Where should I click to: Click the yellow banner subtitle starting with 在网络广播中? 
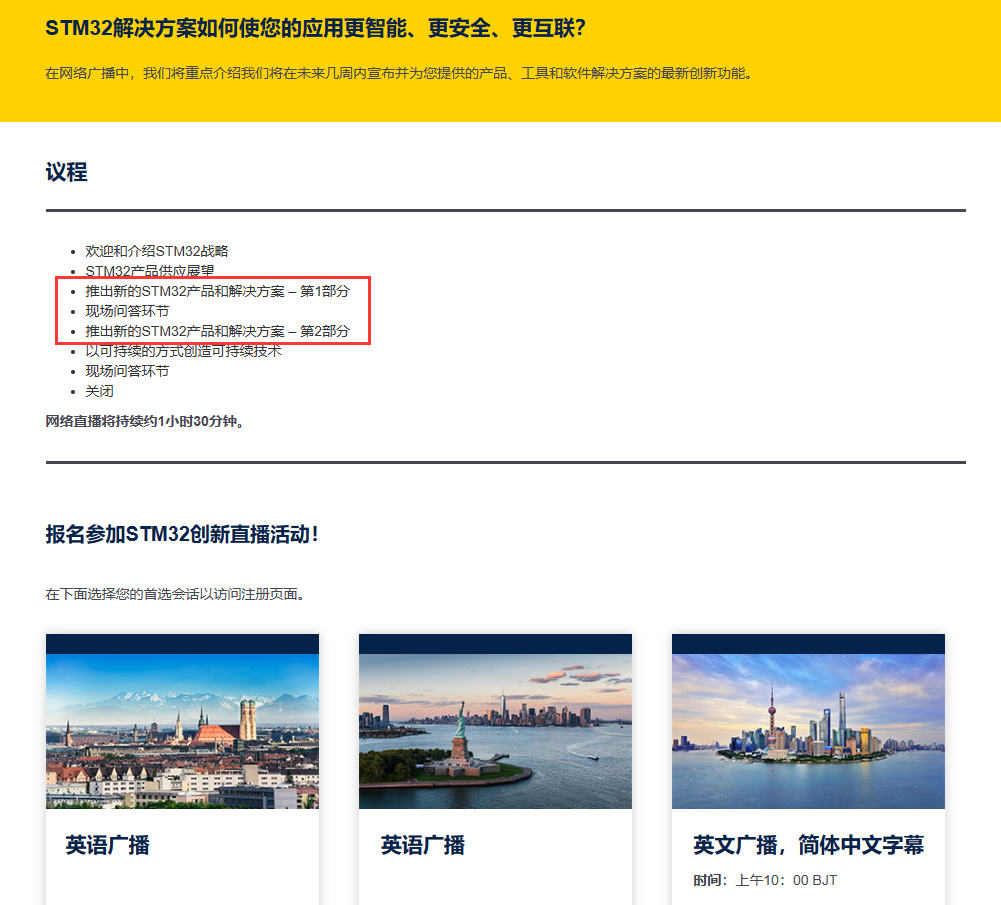pyautogui.click(x=400, y=73)
